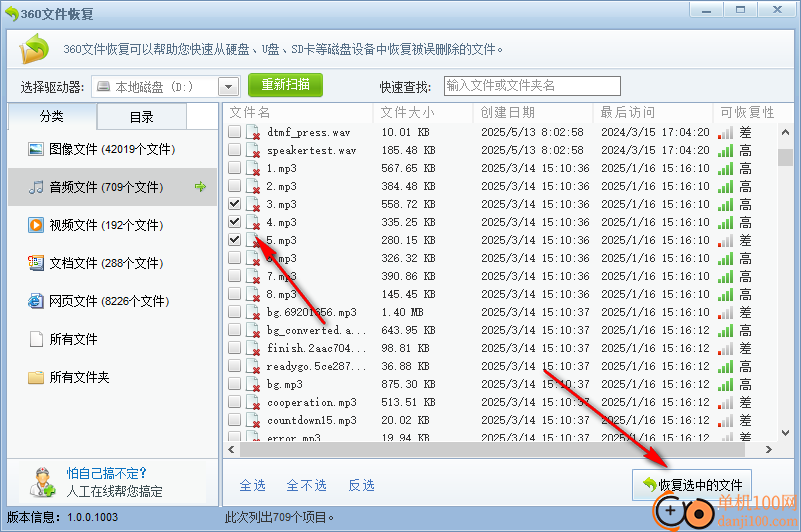Click the 全不选 link
Image resolution: width=801 pixels, height=532 pixels.
coord(307,485)
